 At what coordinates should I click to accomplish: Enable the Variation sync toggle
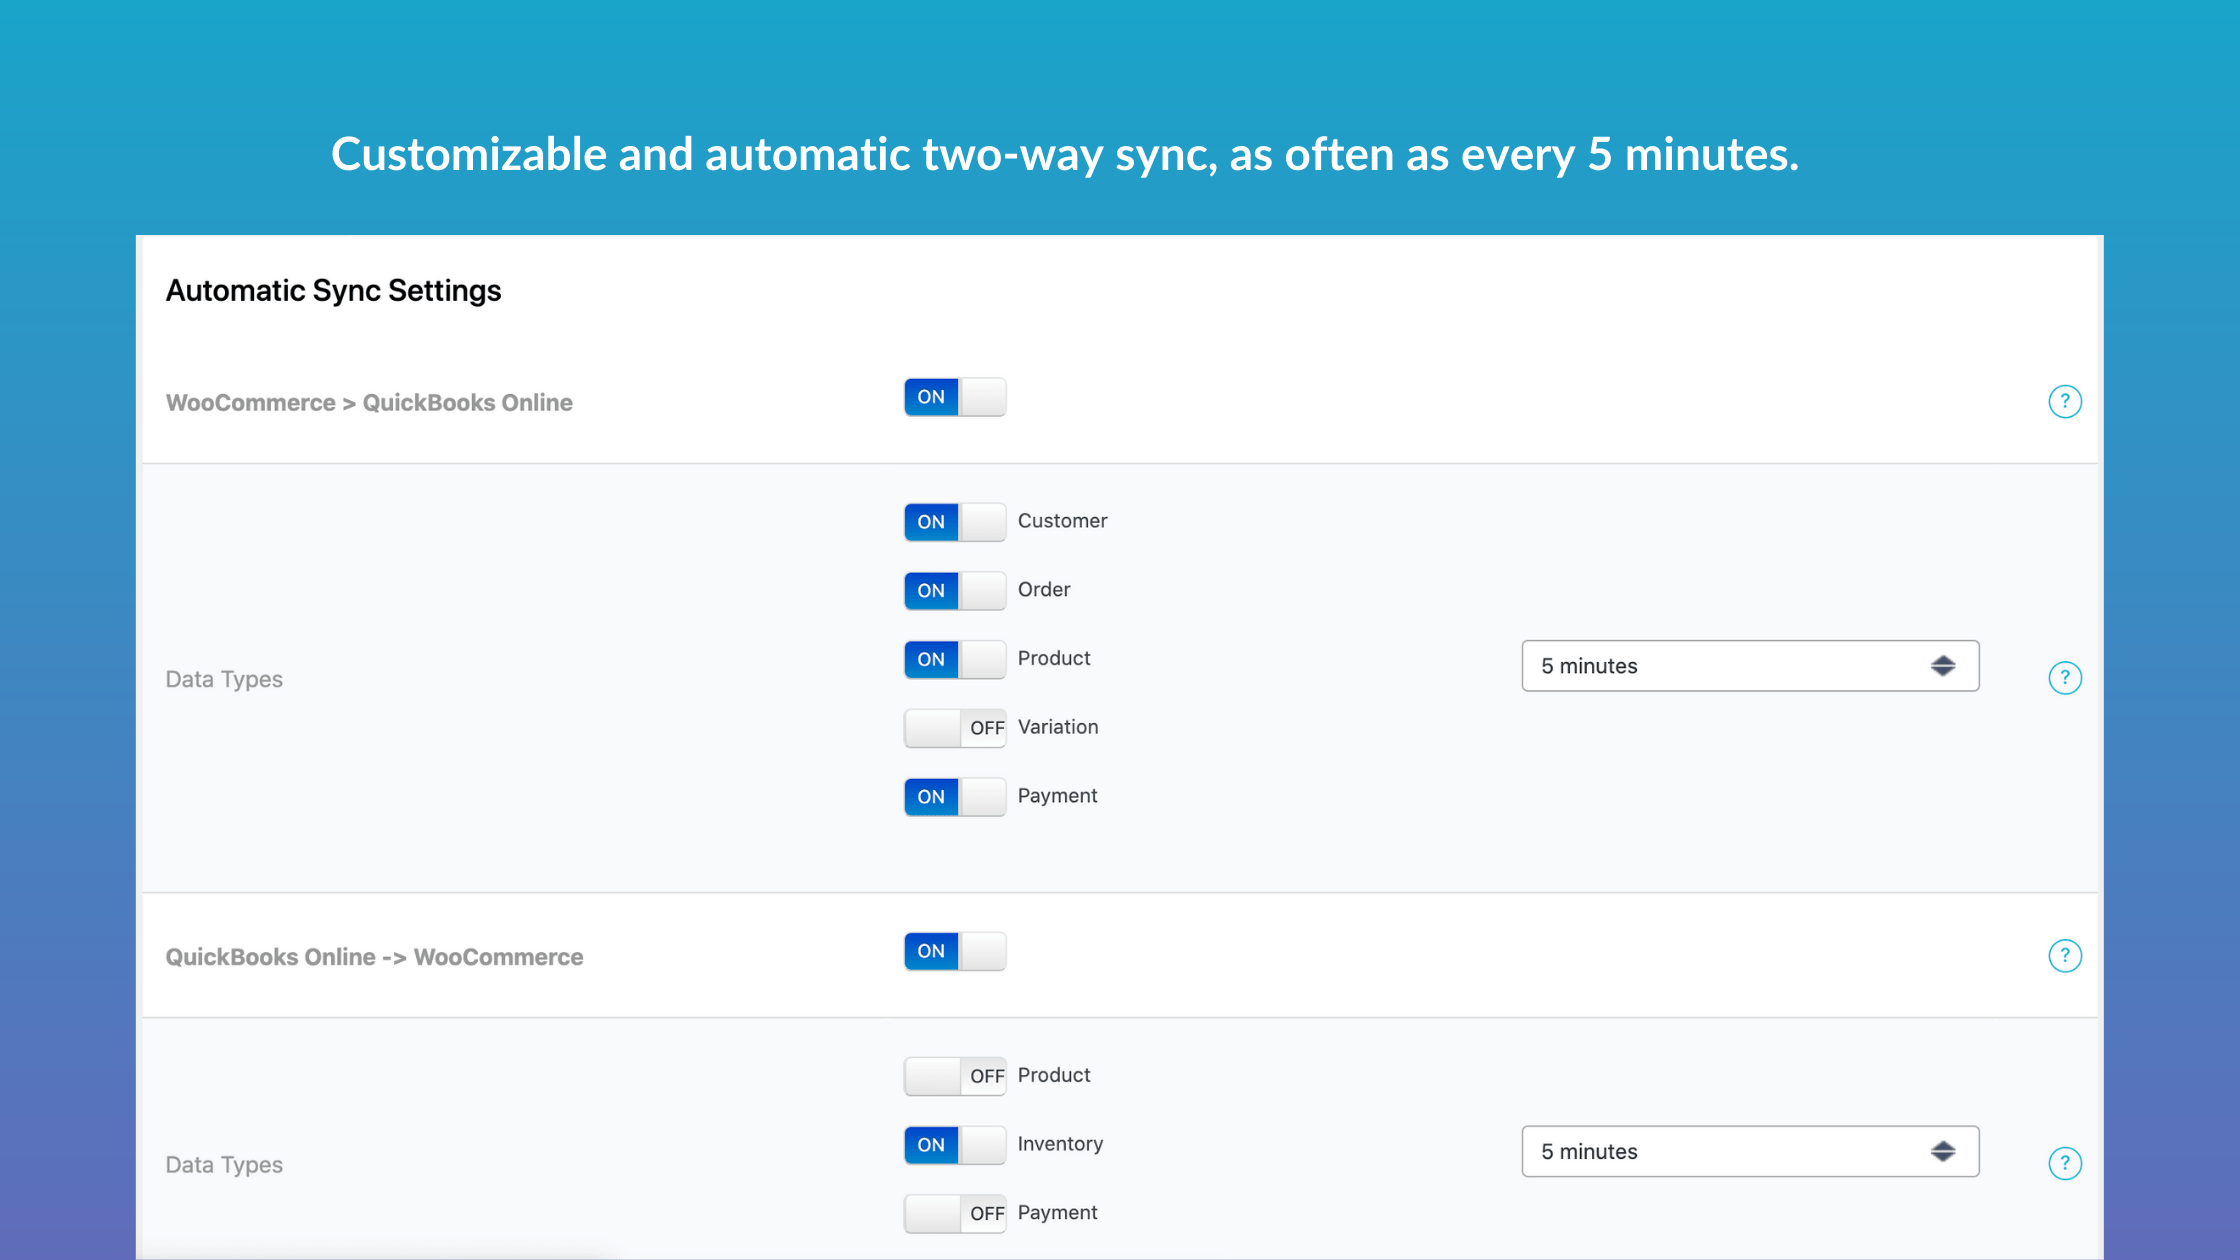pos(954,728)
